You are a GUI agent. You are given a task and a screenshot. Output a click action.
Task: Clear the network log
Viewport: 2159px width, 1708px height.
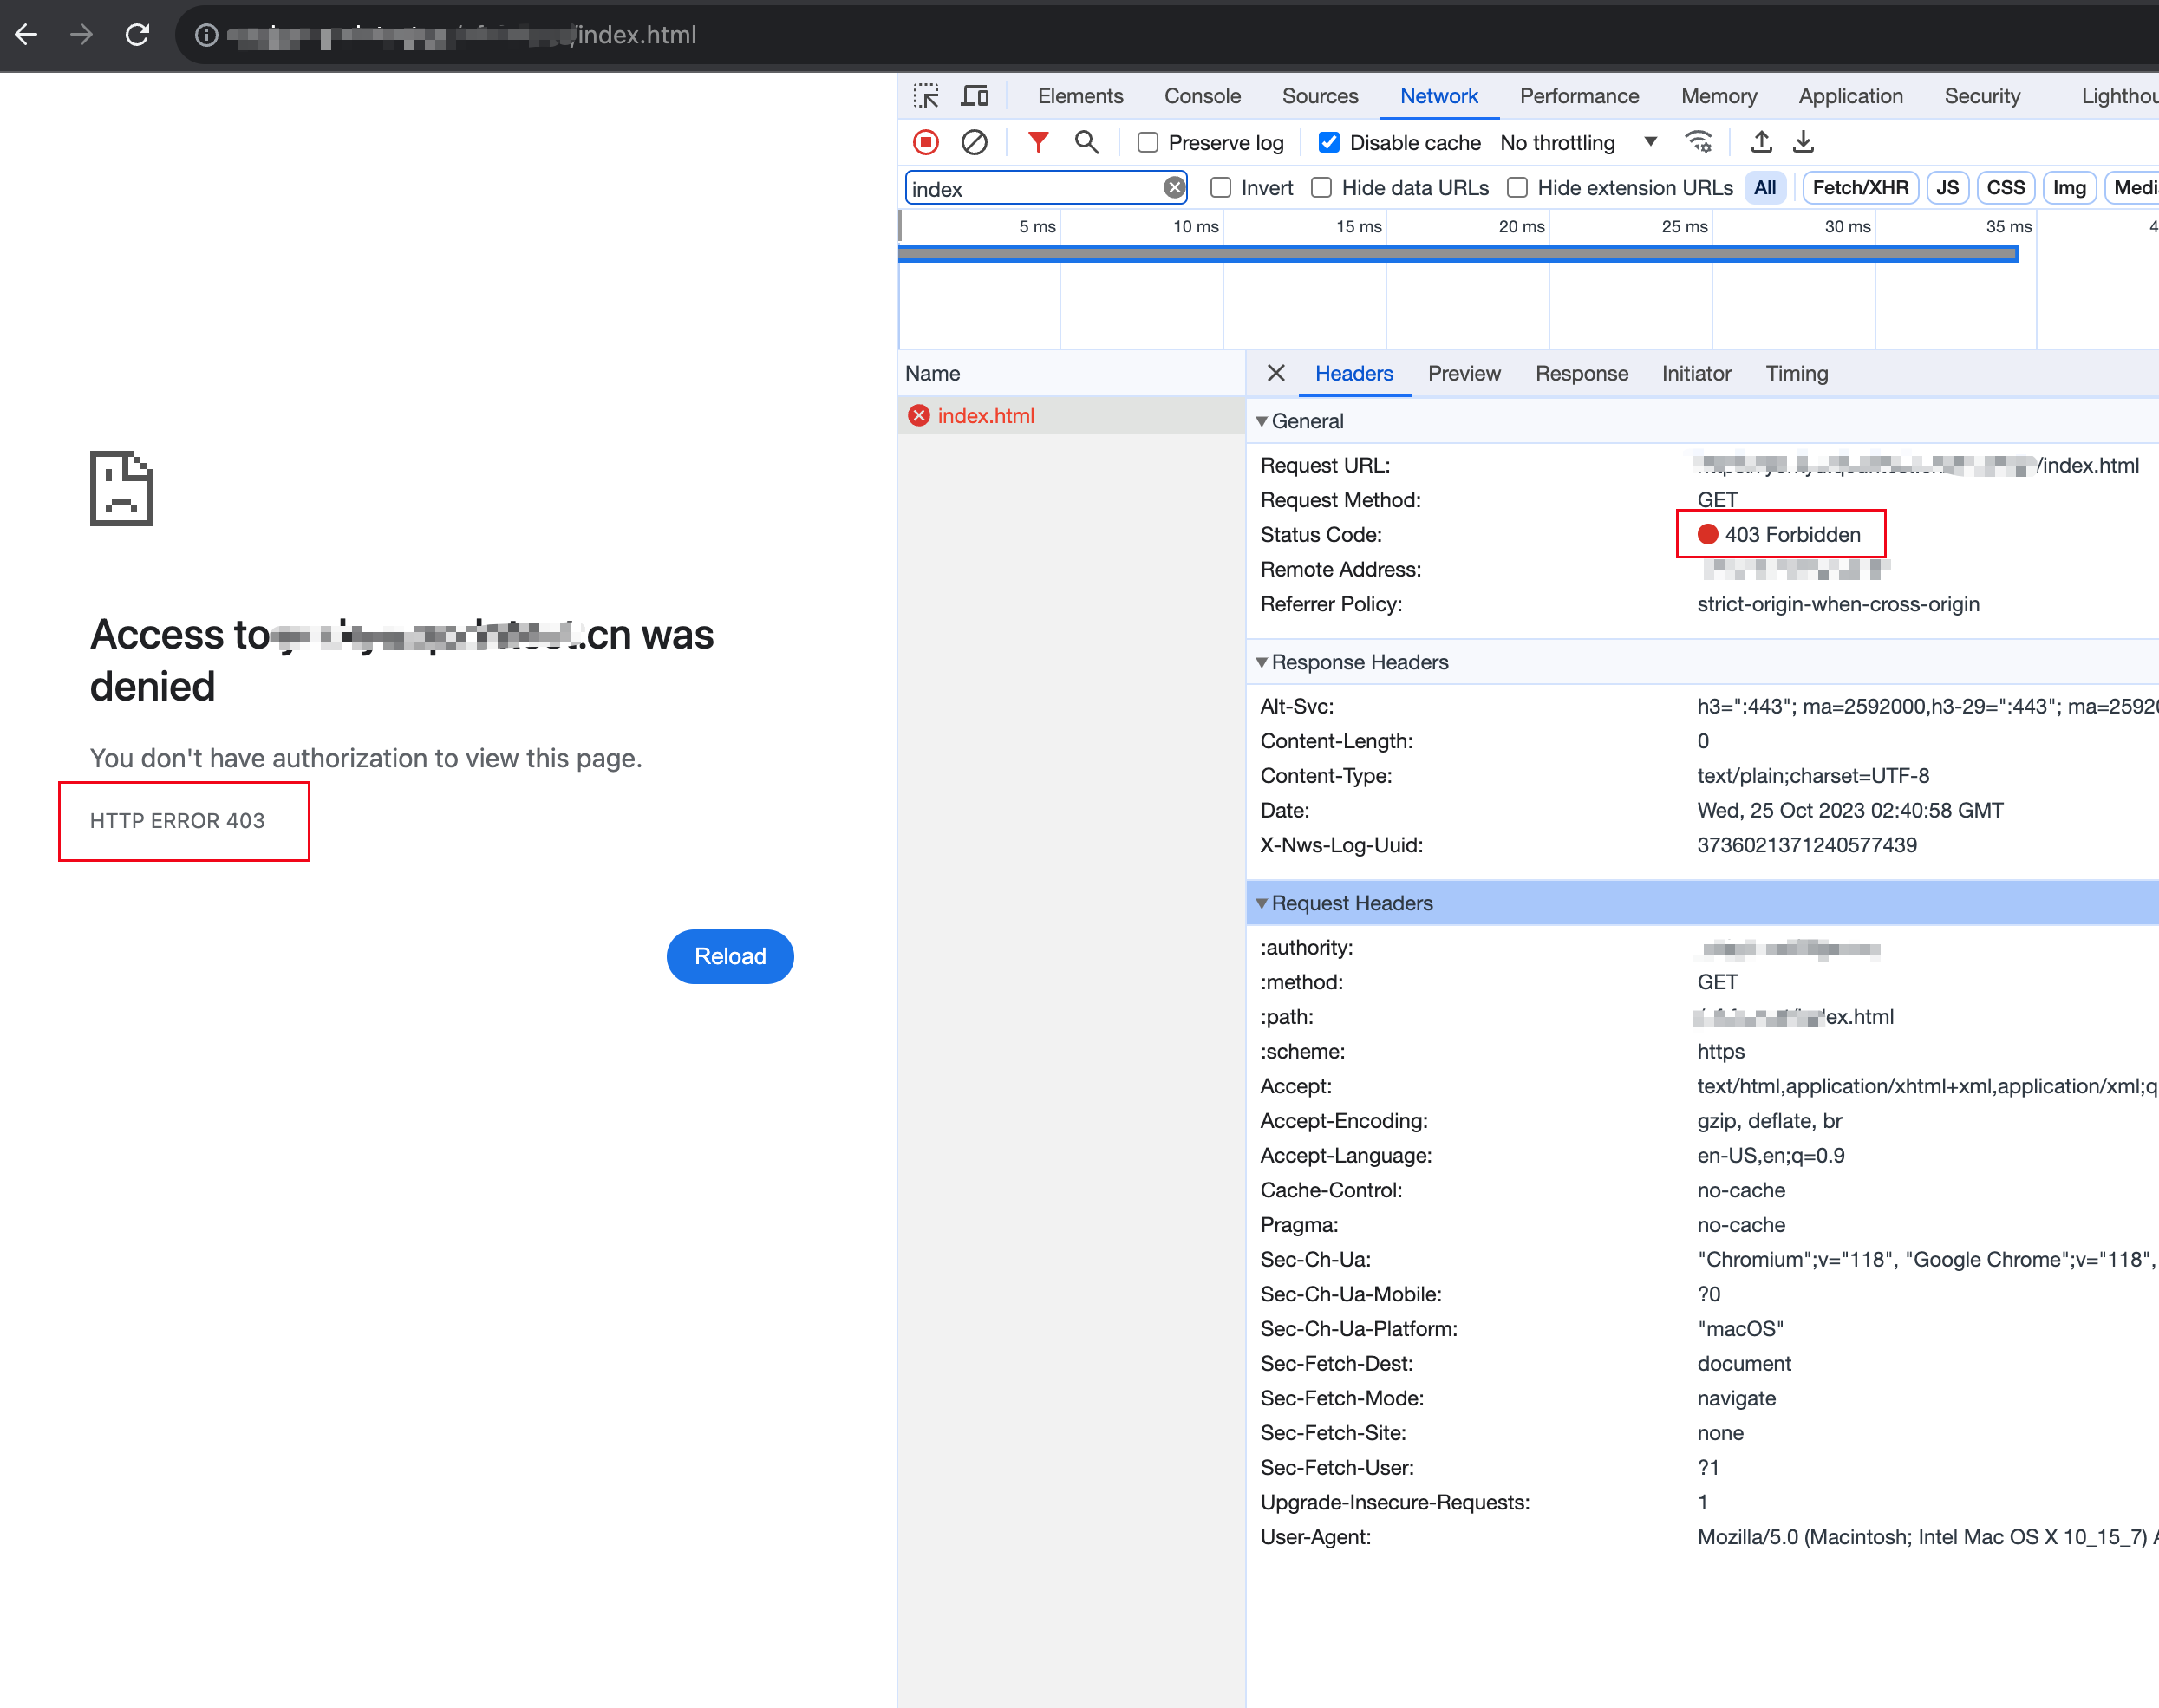click(x=974, y=143)
